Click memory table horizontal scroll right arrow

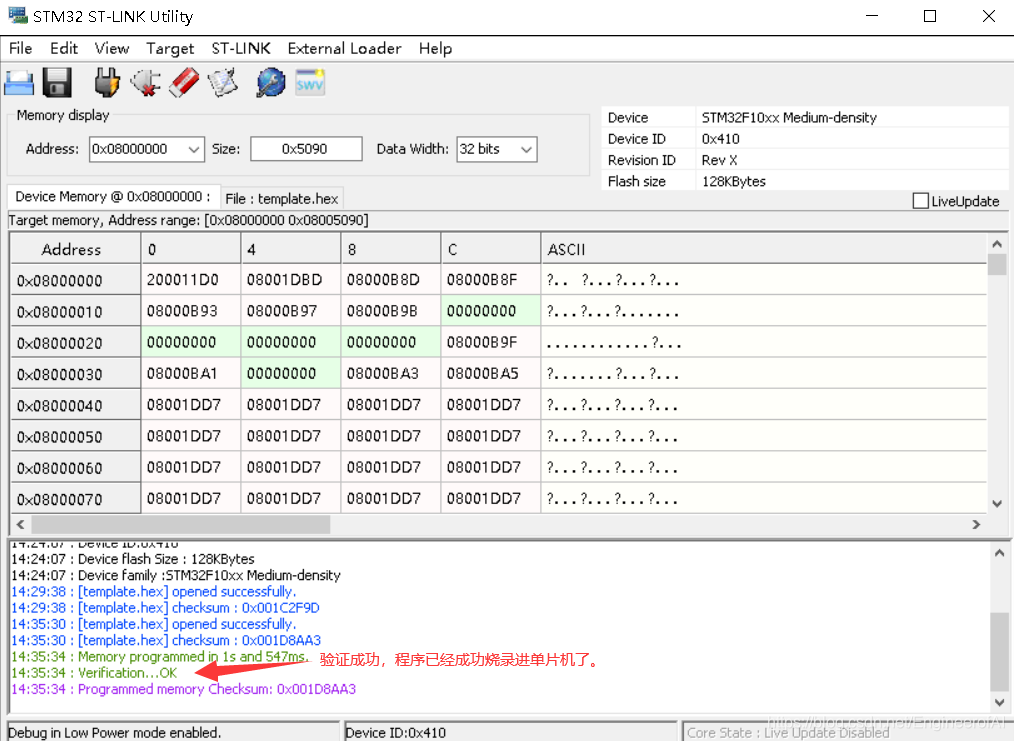[976, 524]
